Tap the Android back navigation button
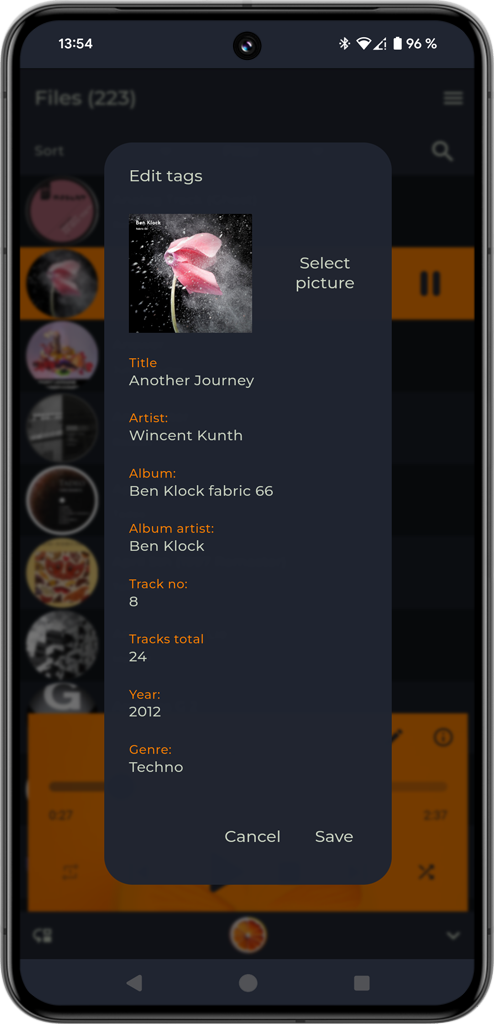 (134, 983)
